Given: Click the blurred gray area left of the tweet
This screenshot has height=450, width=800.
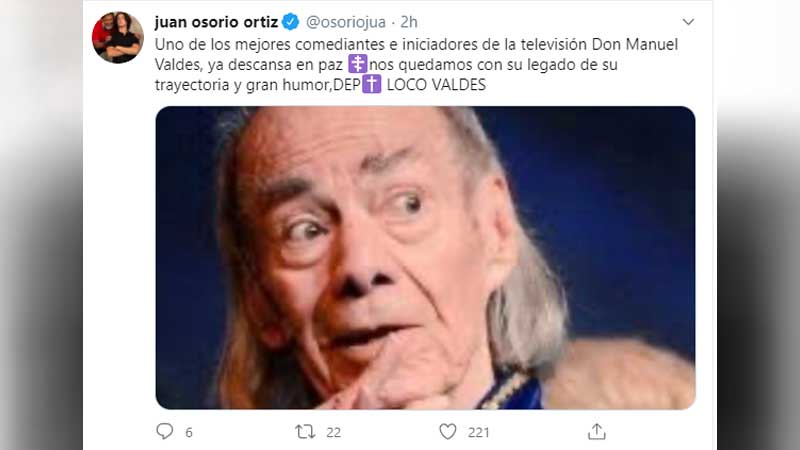Looking at the screenshot, I should tap(41, 225).
